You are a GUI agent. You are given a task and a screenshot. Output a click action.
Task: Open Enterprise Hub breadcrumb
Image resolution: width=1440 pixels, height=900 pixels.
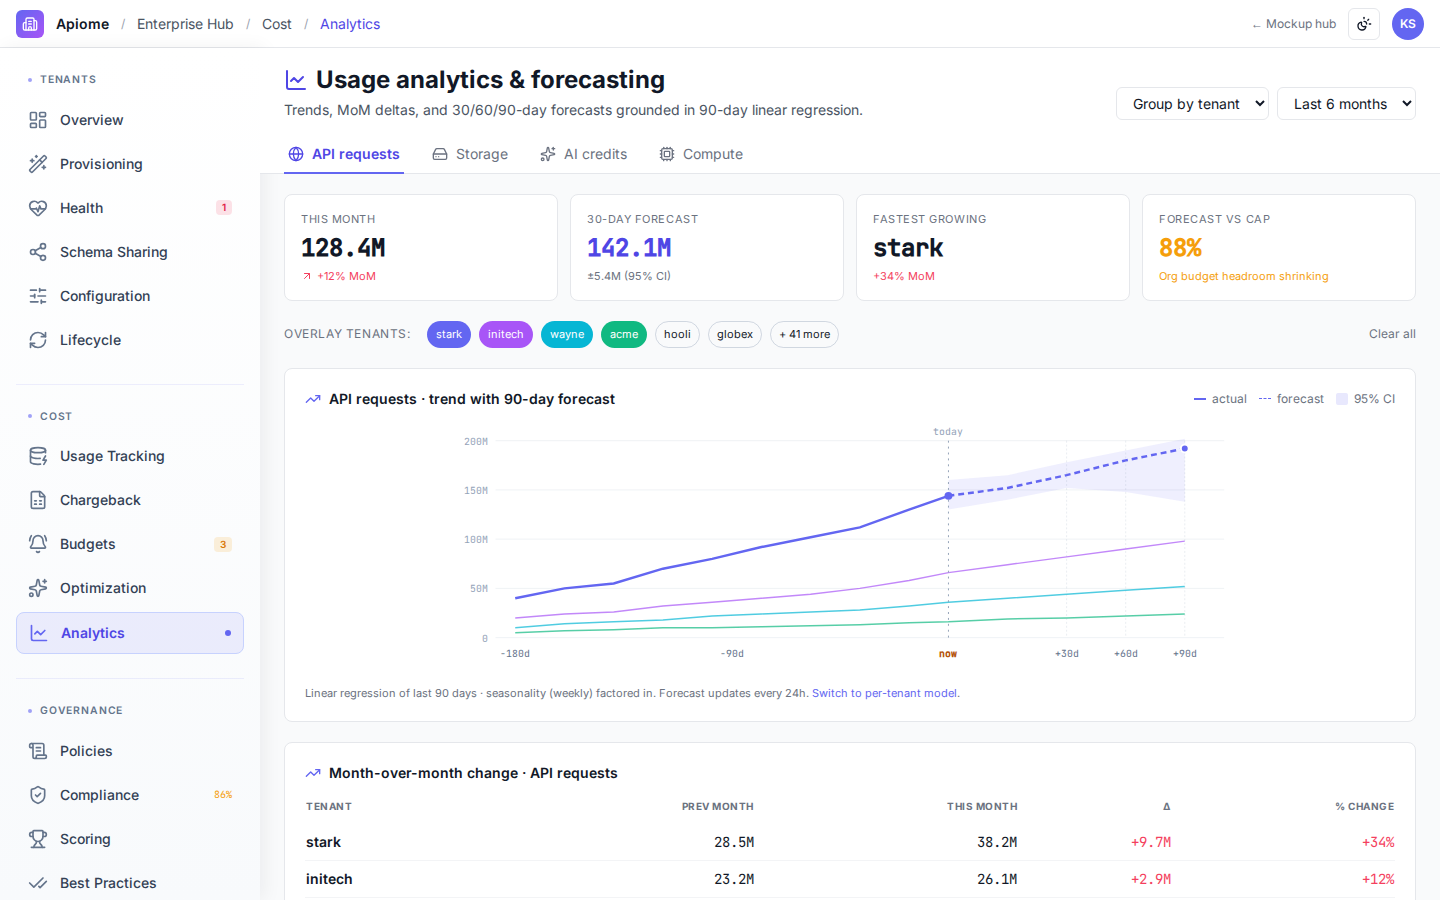click(185, 24)
